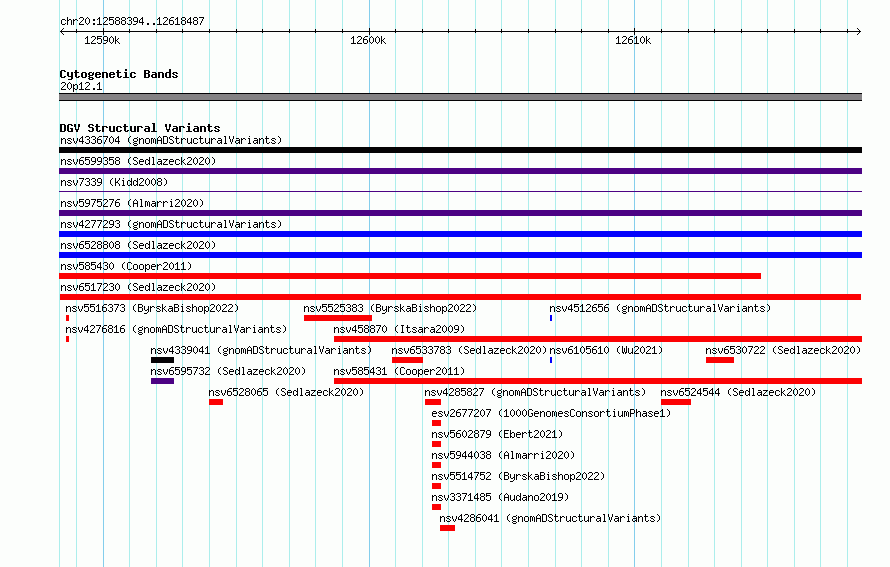Click the gray 20p12.1 cytogenetic band
This screenshot has width=890, height=567.
click(460, 97)
